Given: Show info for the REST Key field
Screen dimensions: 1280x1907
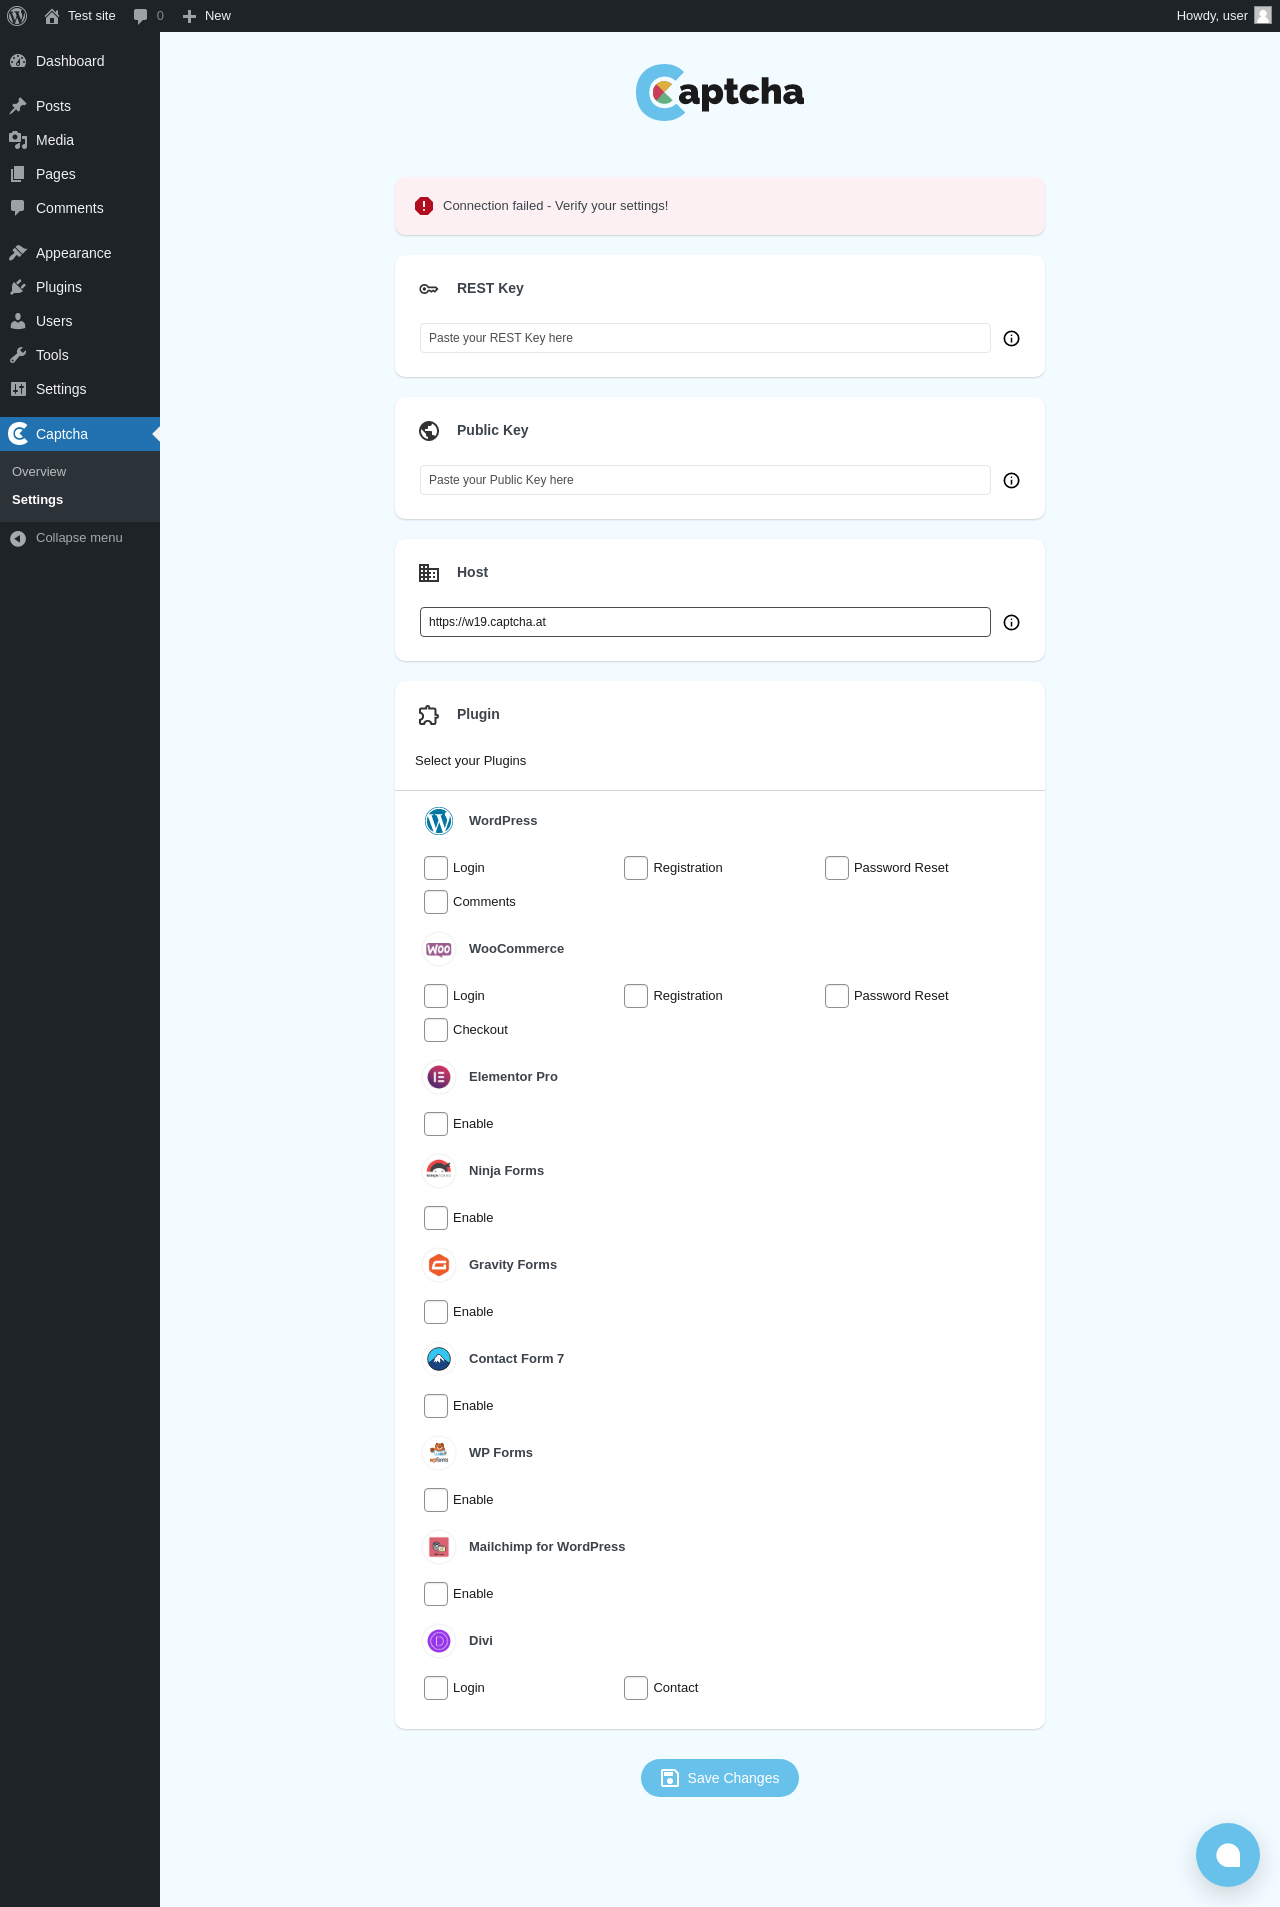Looking at the screenshot, I should pos(1012,339).
